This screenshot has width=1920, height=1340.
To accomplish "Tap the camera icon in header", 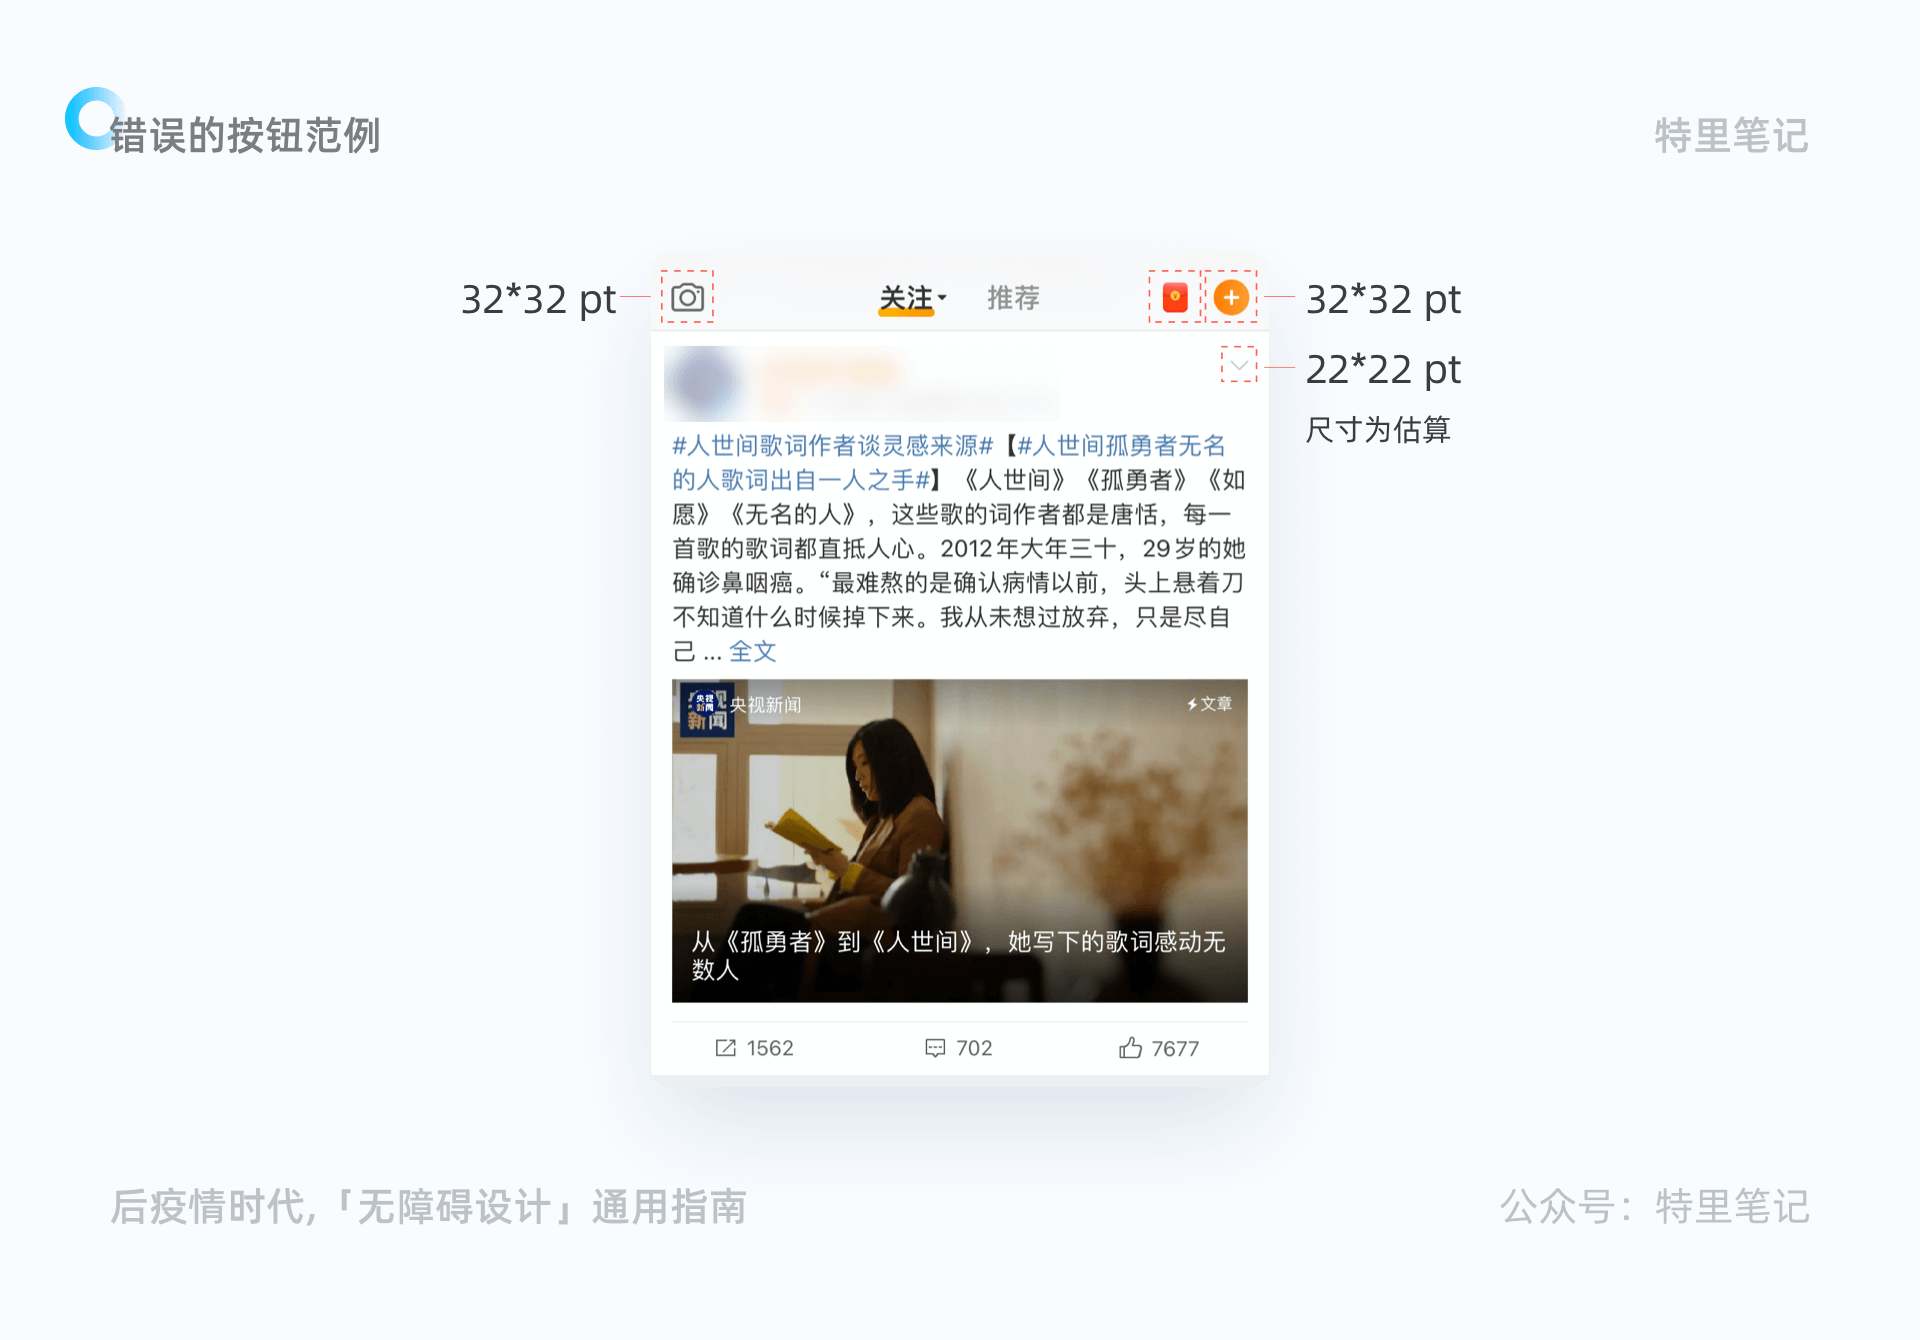I will [x=687, y=297].
